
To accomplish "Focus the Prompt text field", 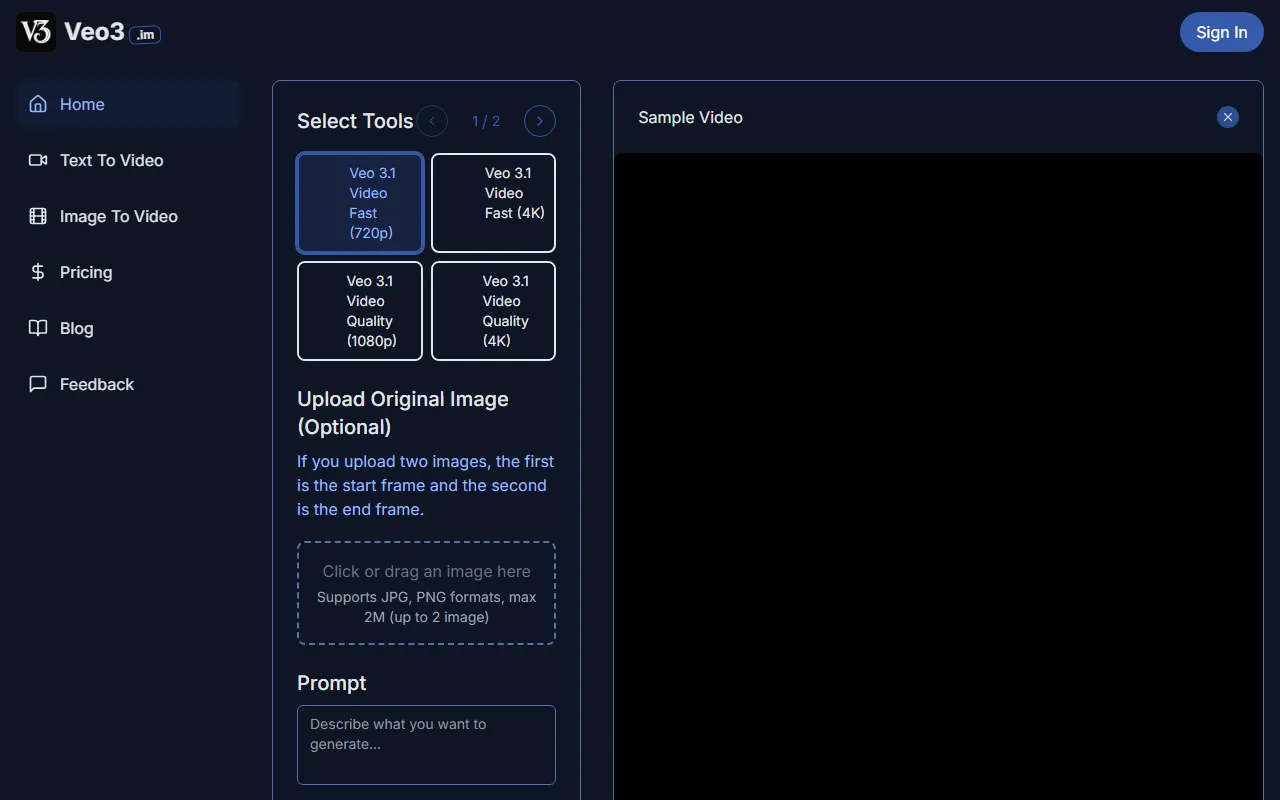I will coord(426,744).
